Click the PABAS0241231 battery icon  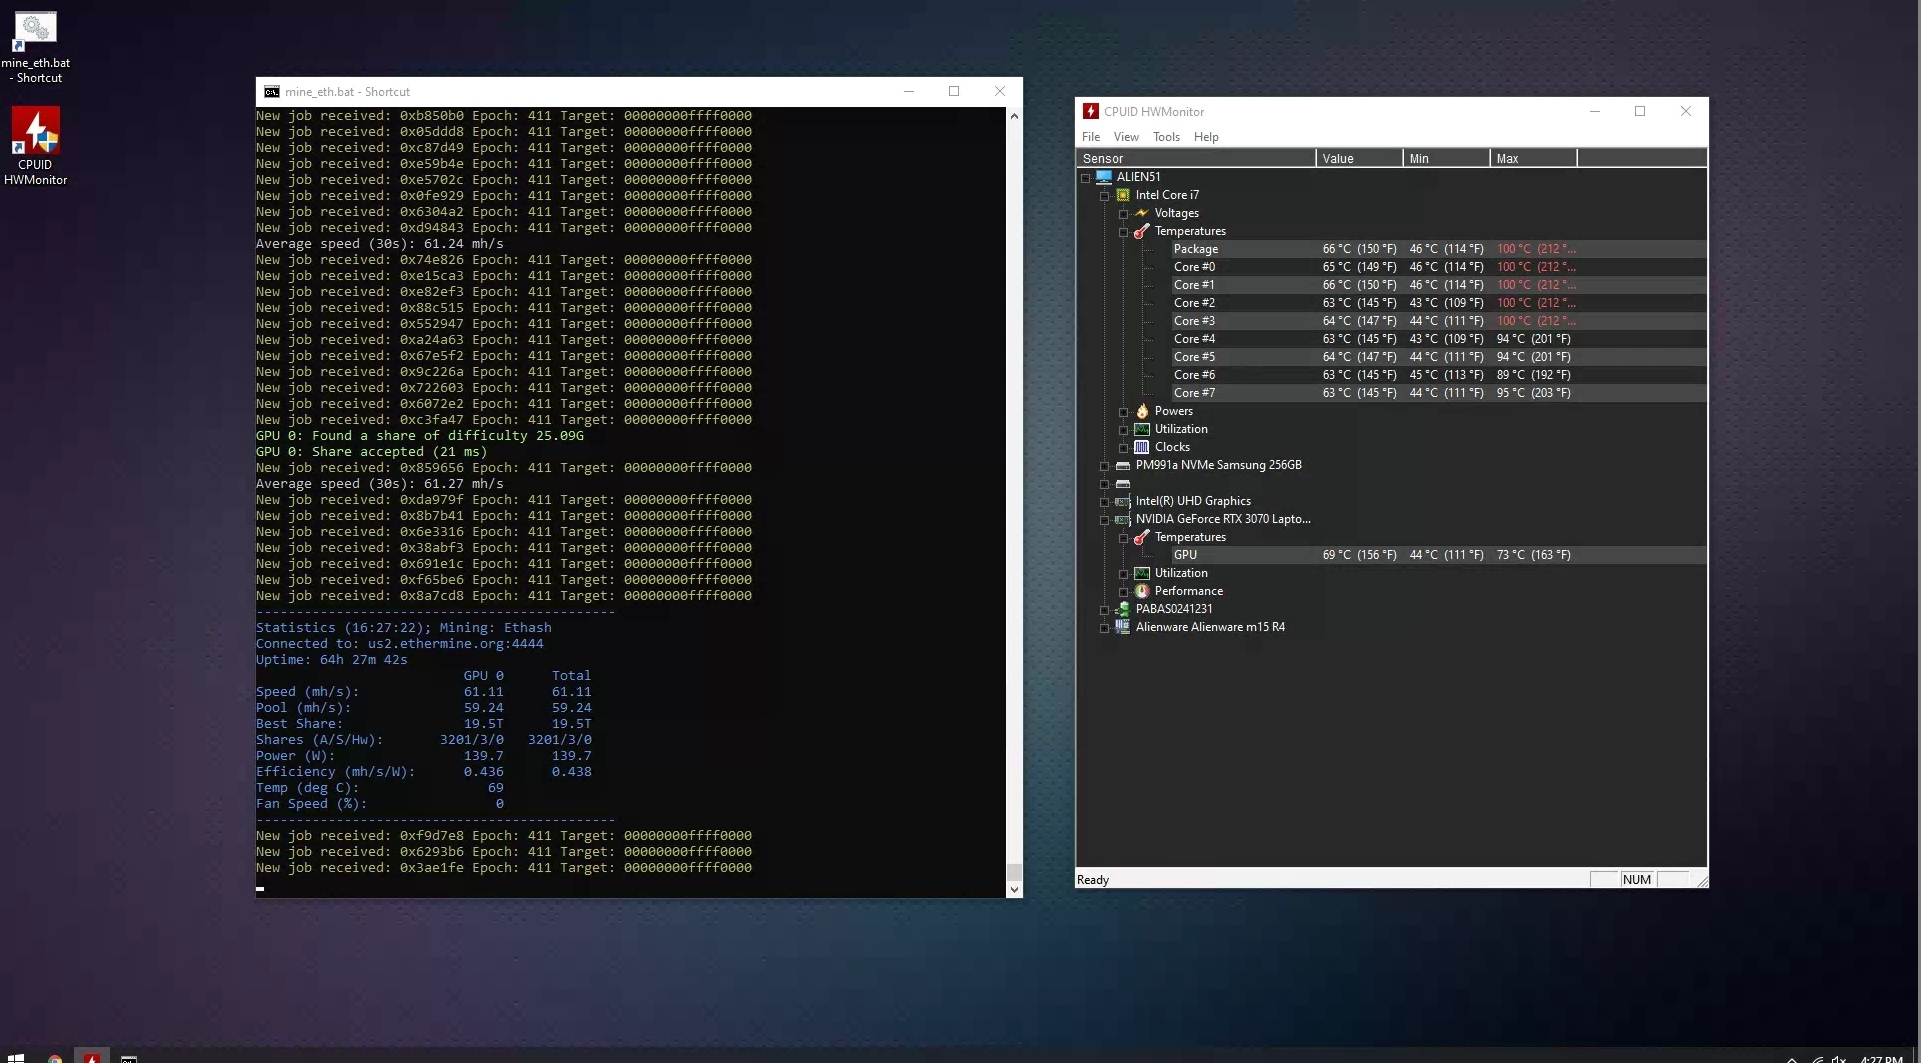(x=1123, y=609)
